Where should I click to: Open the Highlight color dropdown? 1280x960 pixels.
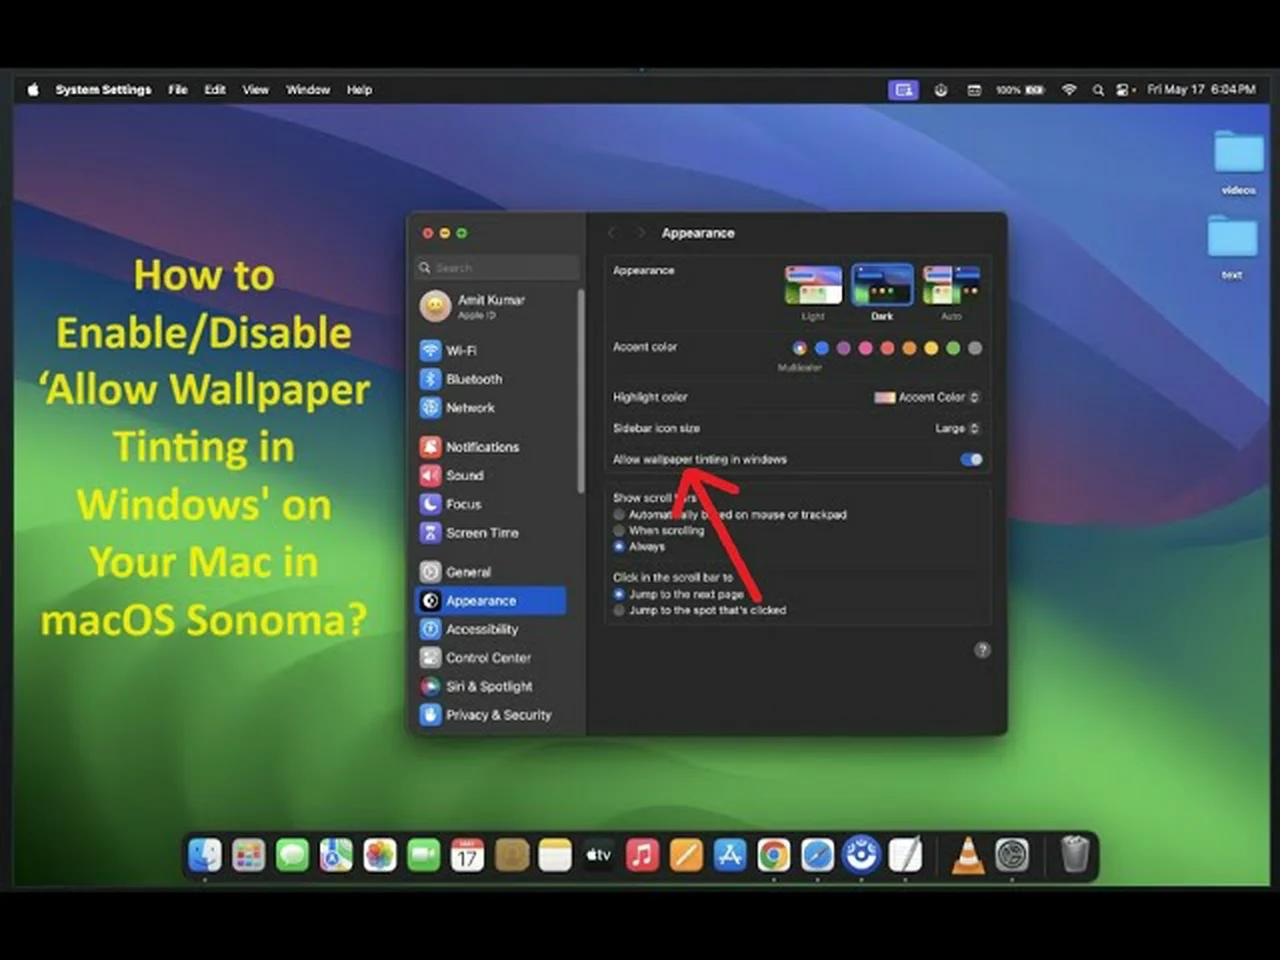click(x=927, y=397)
